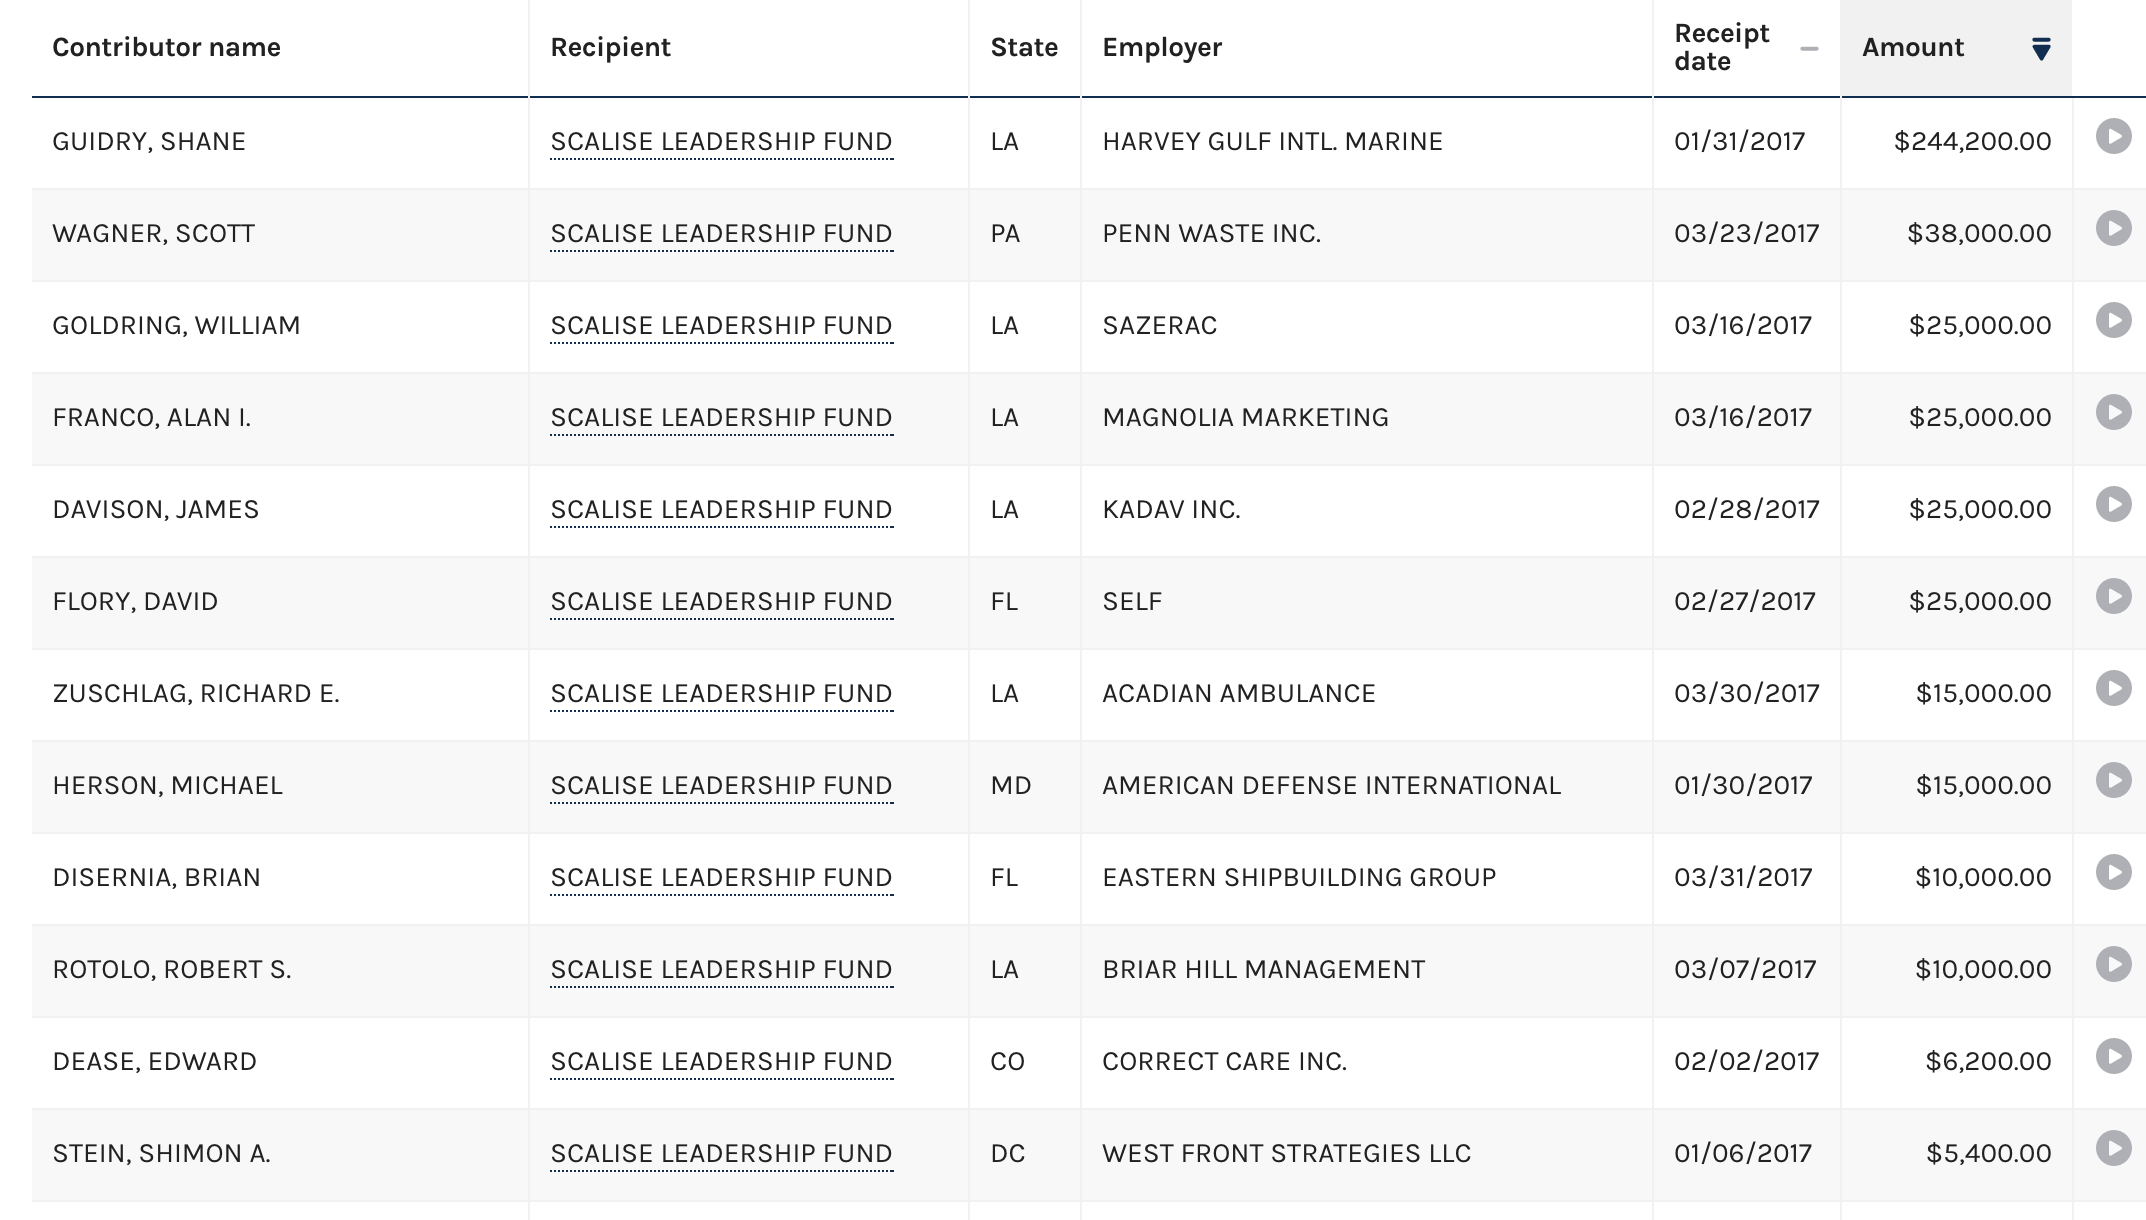Open the recipient link in the STEIN, SHIMON row

click(721, 1154)
